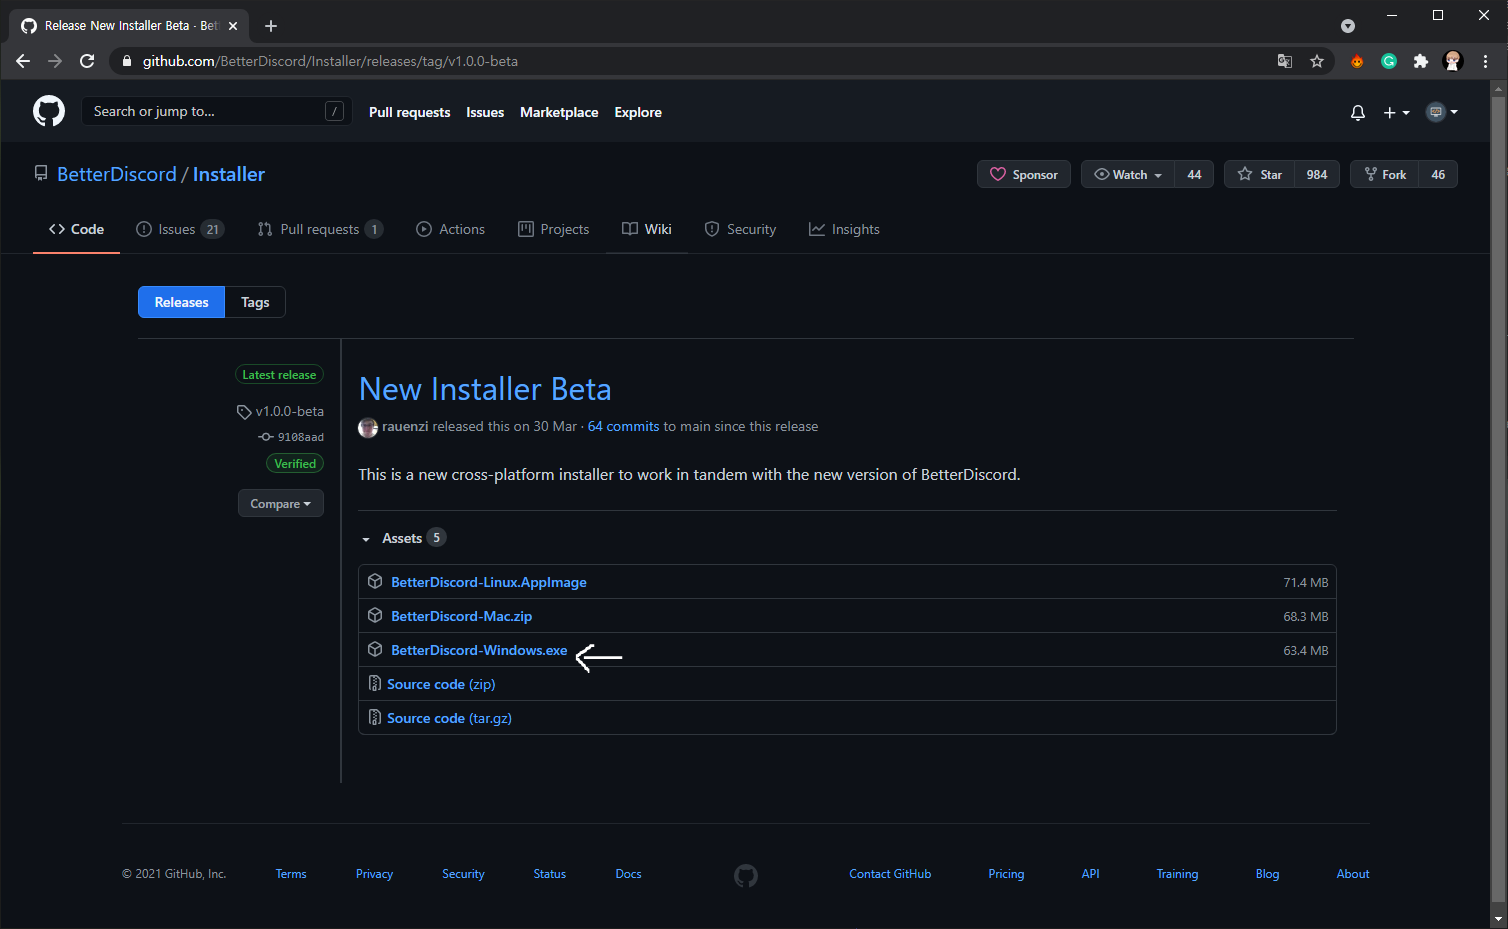This screenshot has height=929, width=1508.
Task: Download BetterDiscord-Linux.AppImage
Action: click(x=489, y=582)
